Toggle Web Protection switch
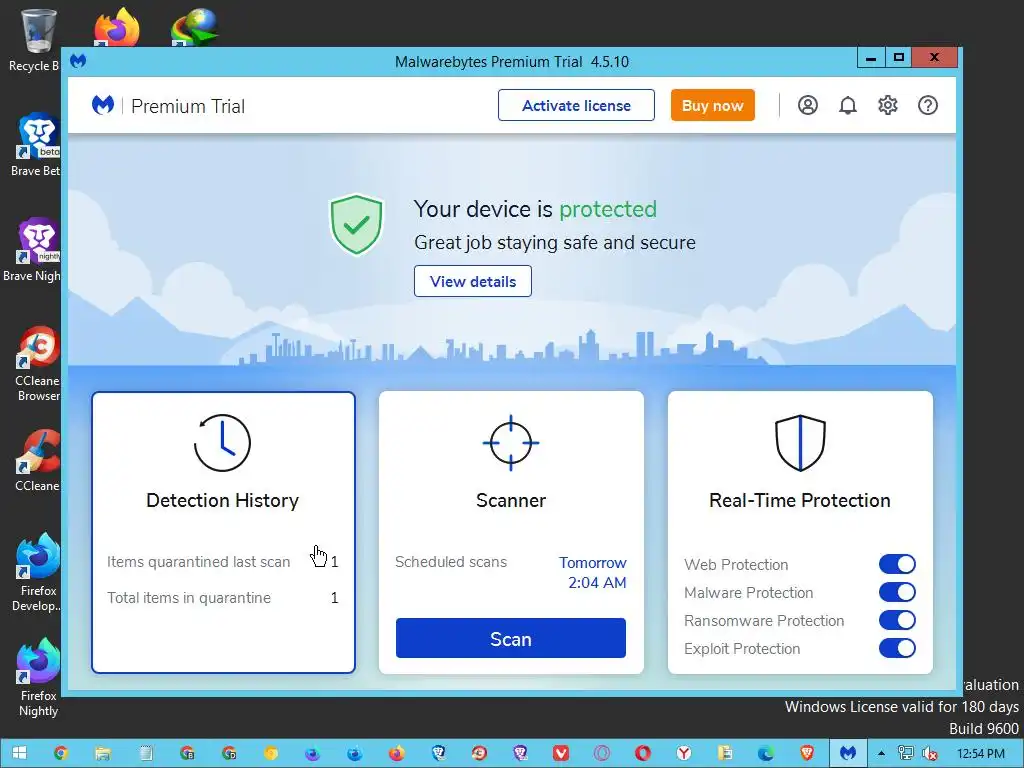 (x=897, y=564)
